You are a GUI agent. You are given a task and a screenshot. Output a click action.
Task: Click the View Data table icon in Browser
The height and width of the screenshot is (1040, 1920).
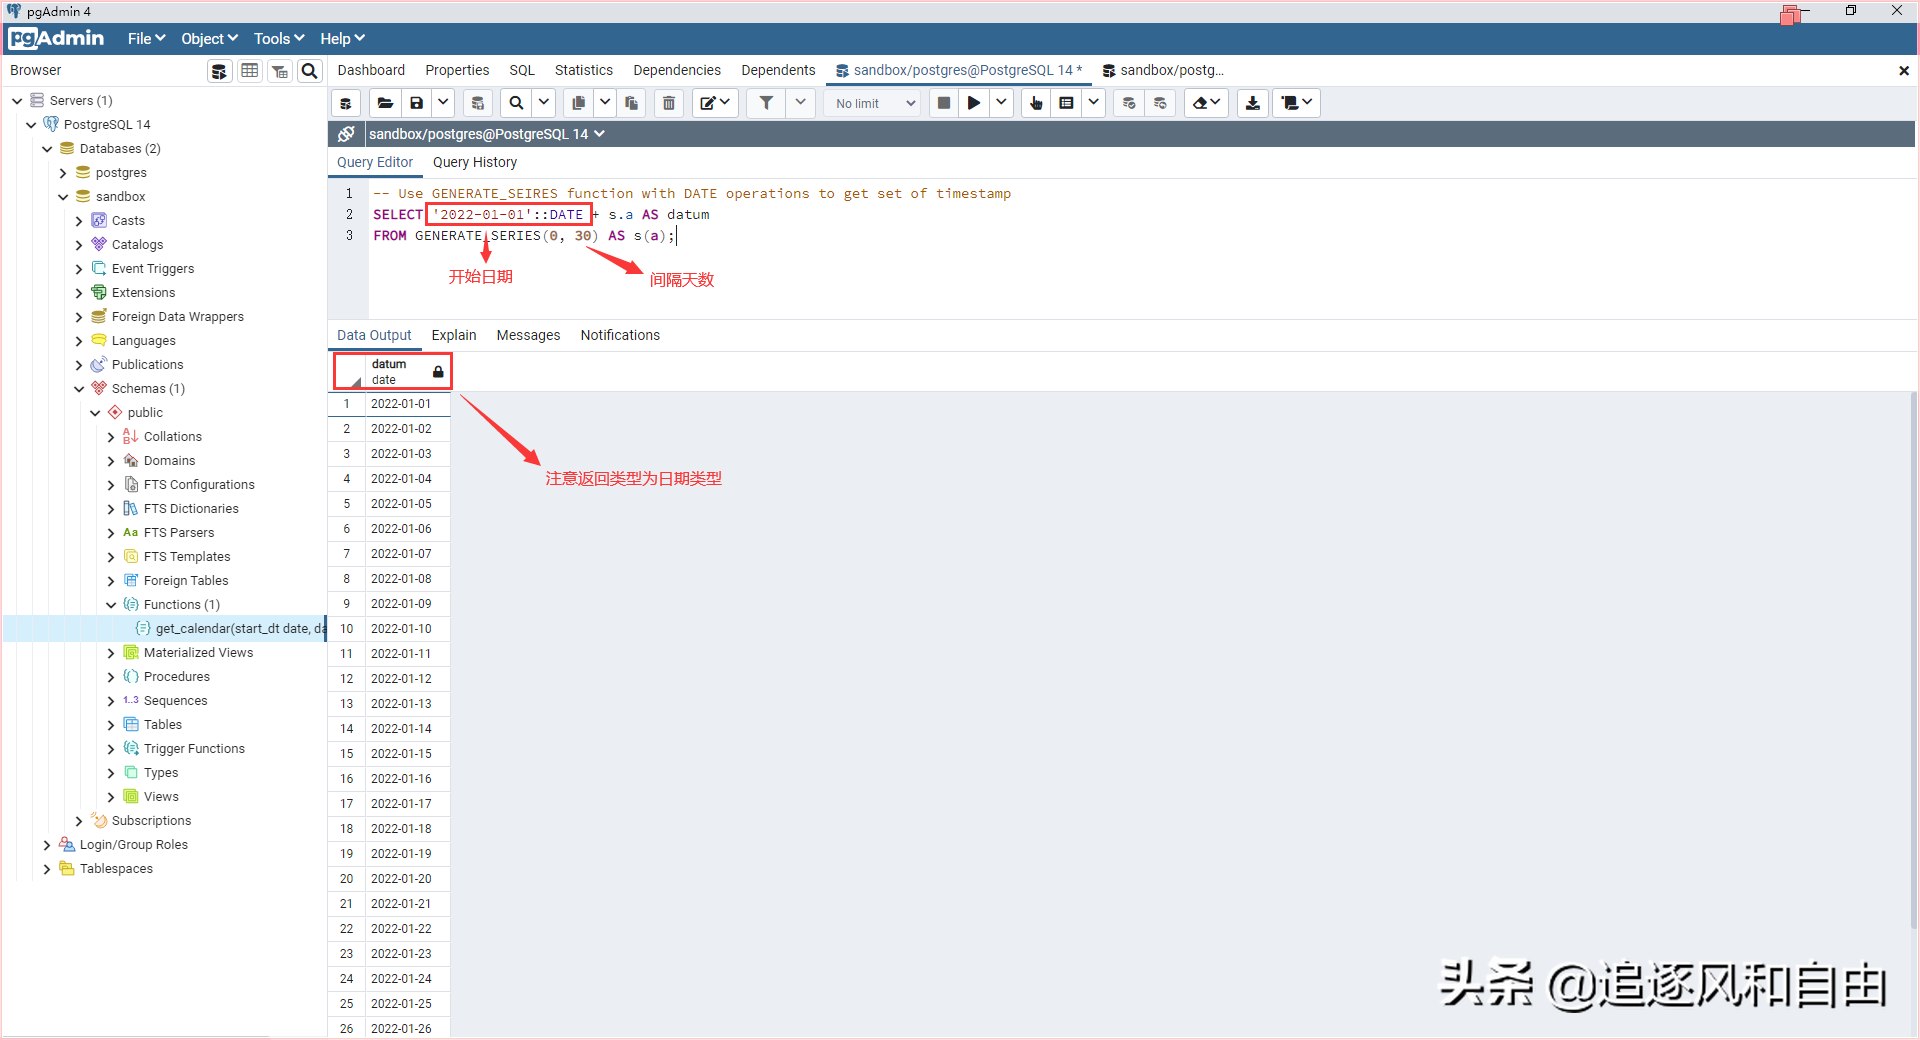[x=250, y=71]
